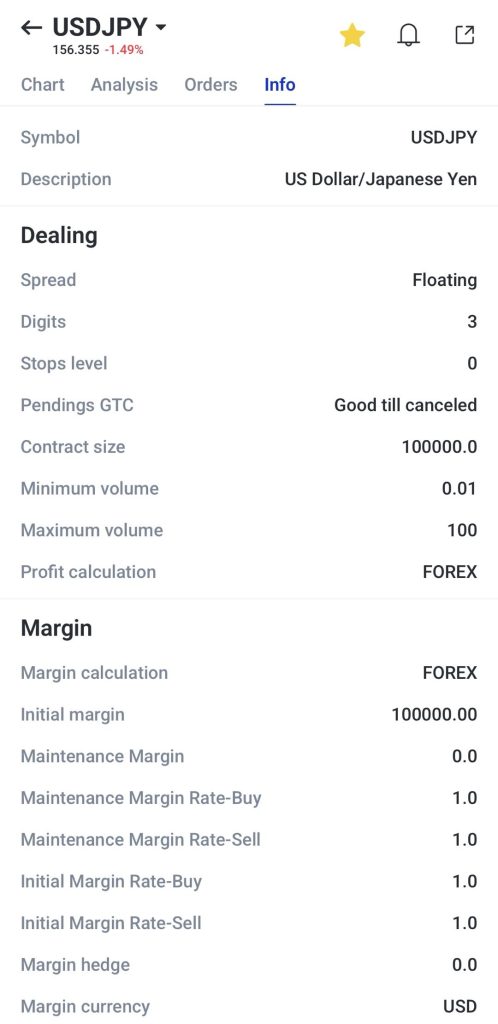Switch to the Chart tab
This screenshot has height=1024, width=498.
(42, 85)
